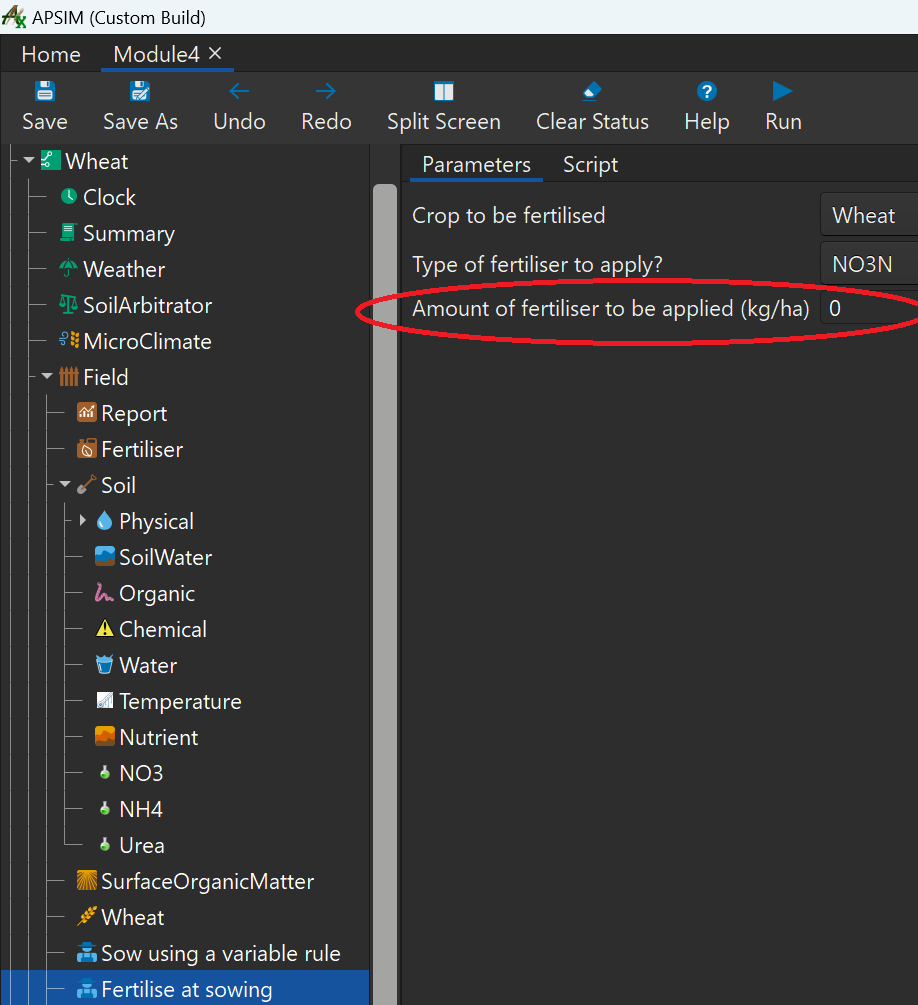Click the NH4 flask icon
Image resolution: width=918 pixels, height=1005 pixels.
[x=105, y=808]
